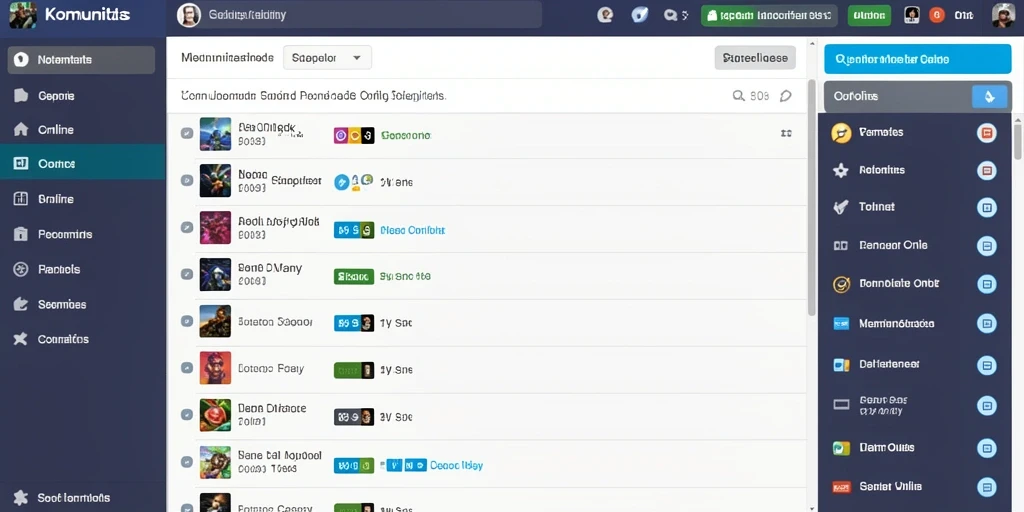Open the user profile avatar at top right
1024x512 pixels.
1003,15
